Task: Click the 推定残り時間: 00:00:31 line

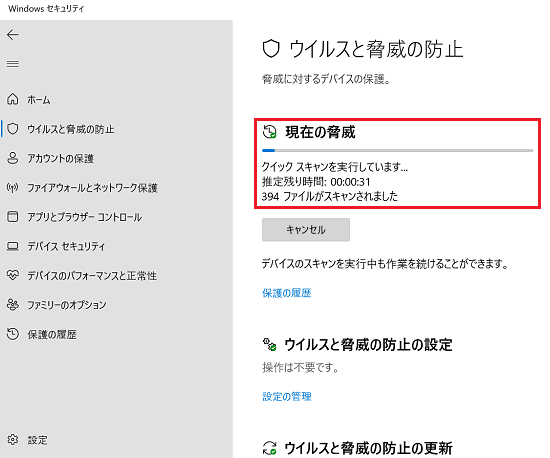Action: pos(316,182)
